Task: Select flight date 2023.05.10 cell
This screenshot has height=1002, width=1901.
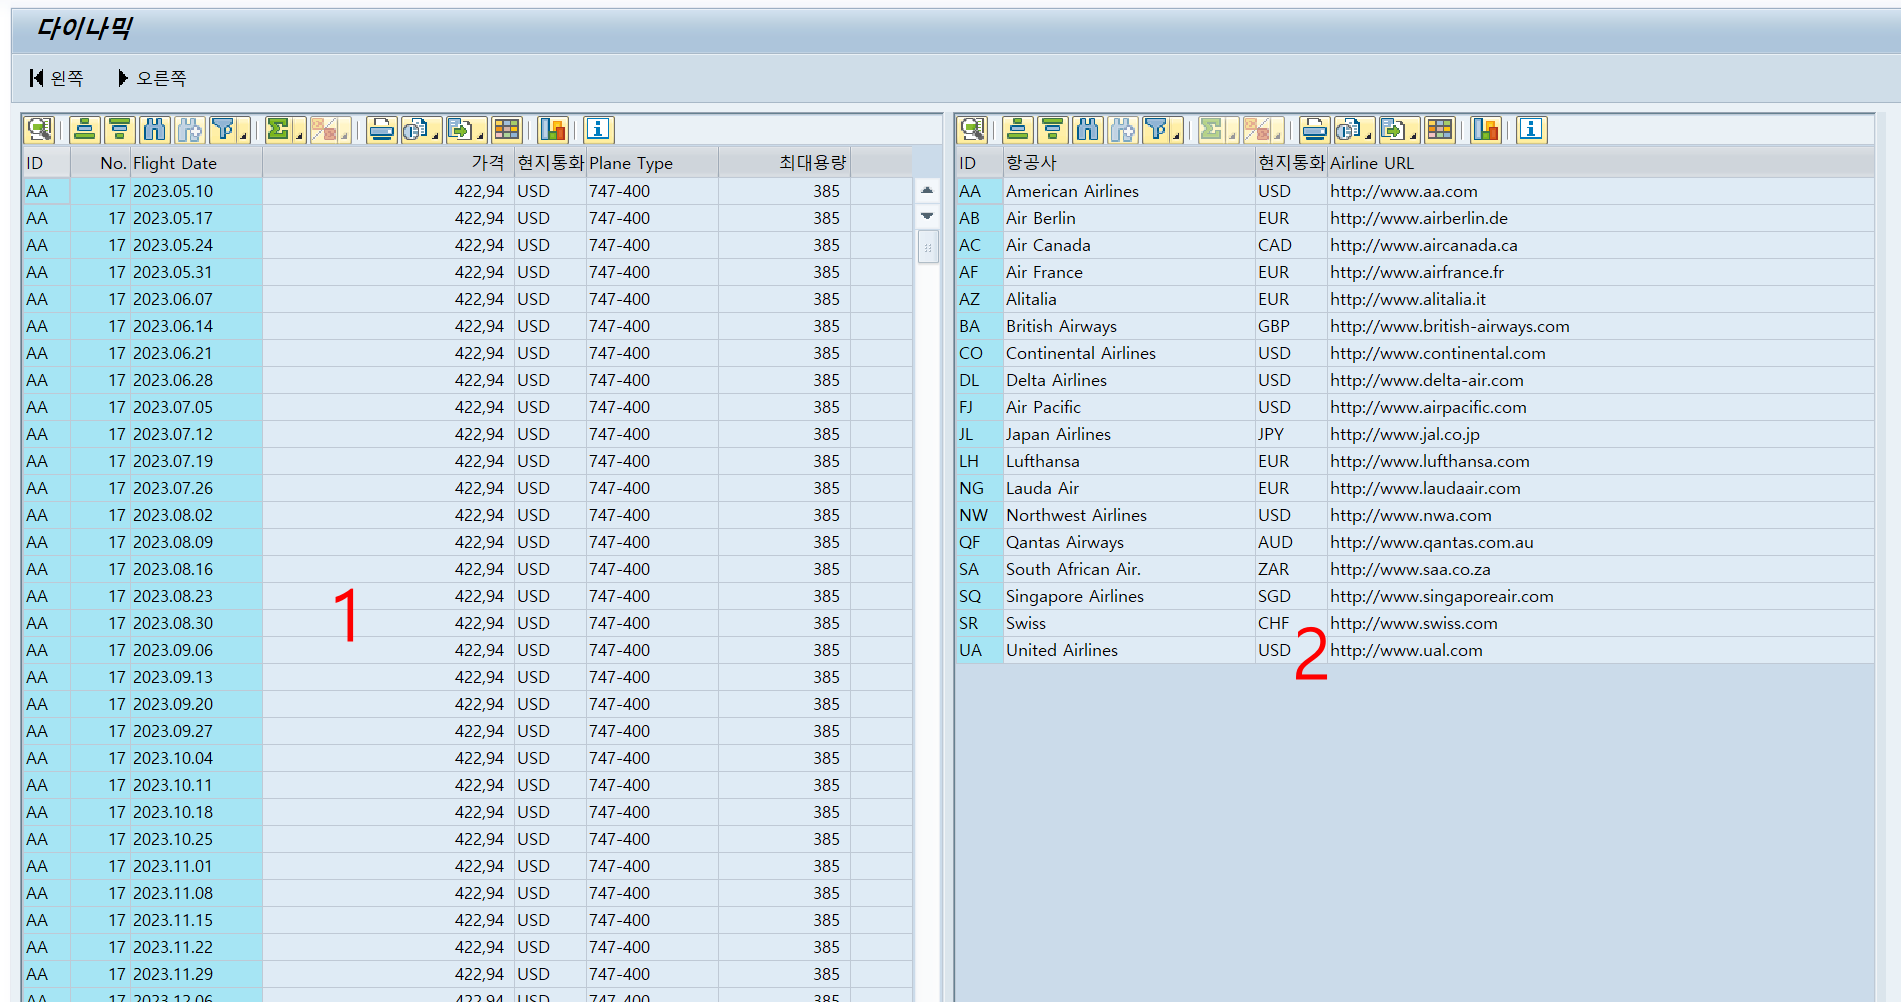Action: [196, 191]
